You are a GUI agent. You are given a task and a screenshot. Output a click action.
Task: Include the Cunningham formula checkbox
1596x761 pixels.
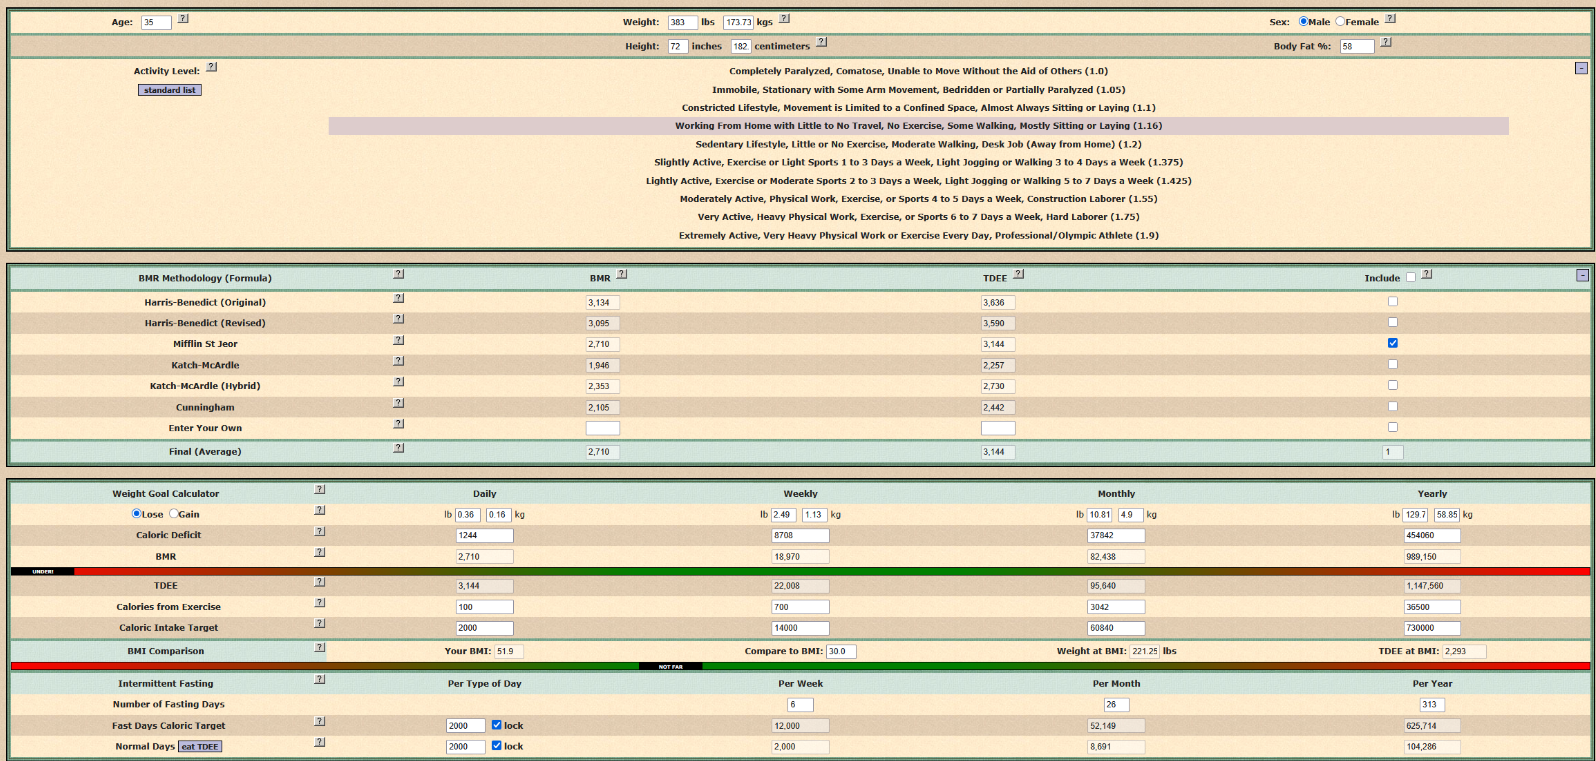tap(1393, 406)
